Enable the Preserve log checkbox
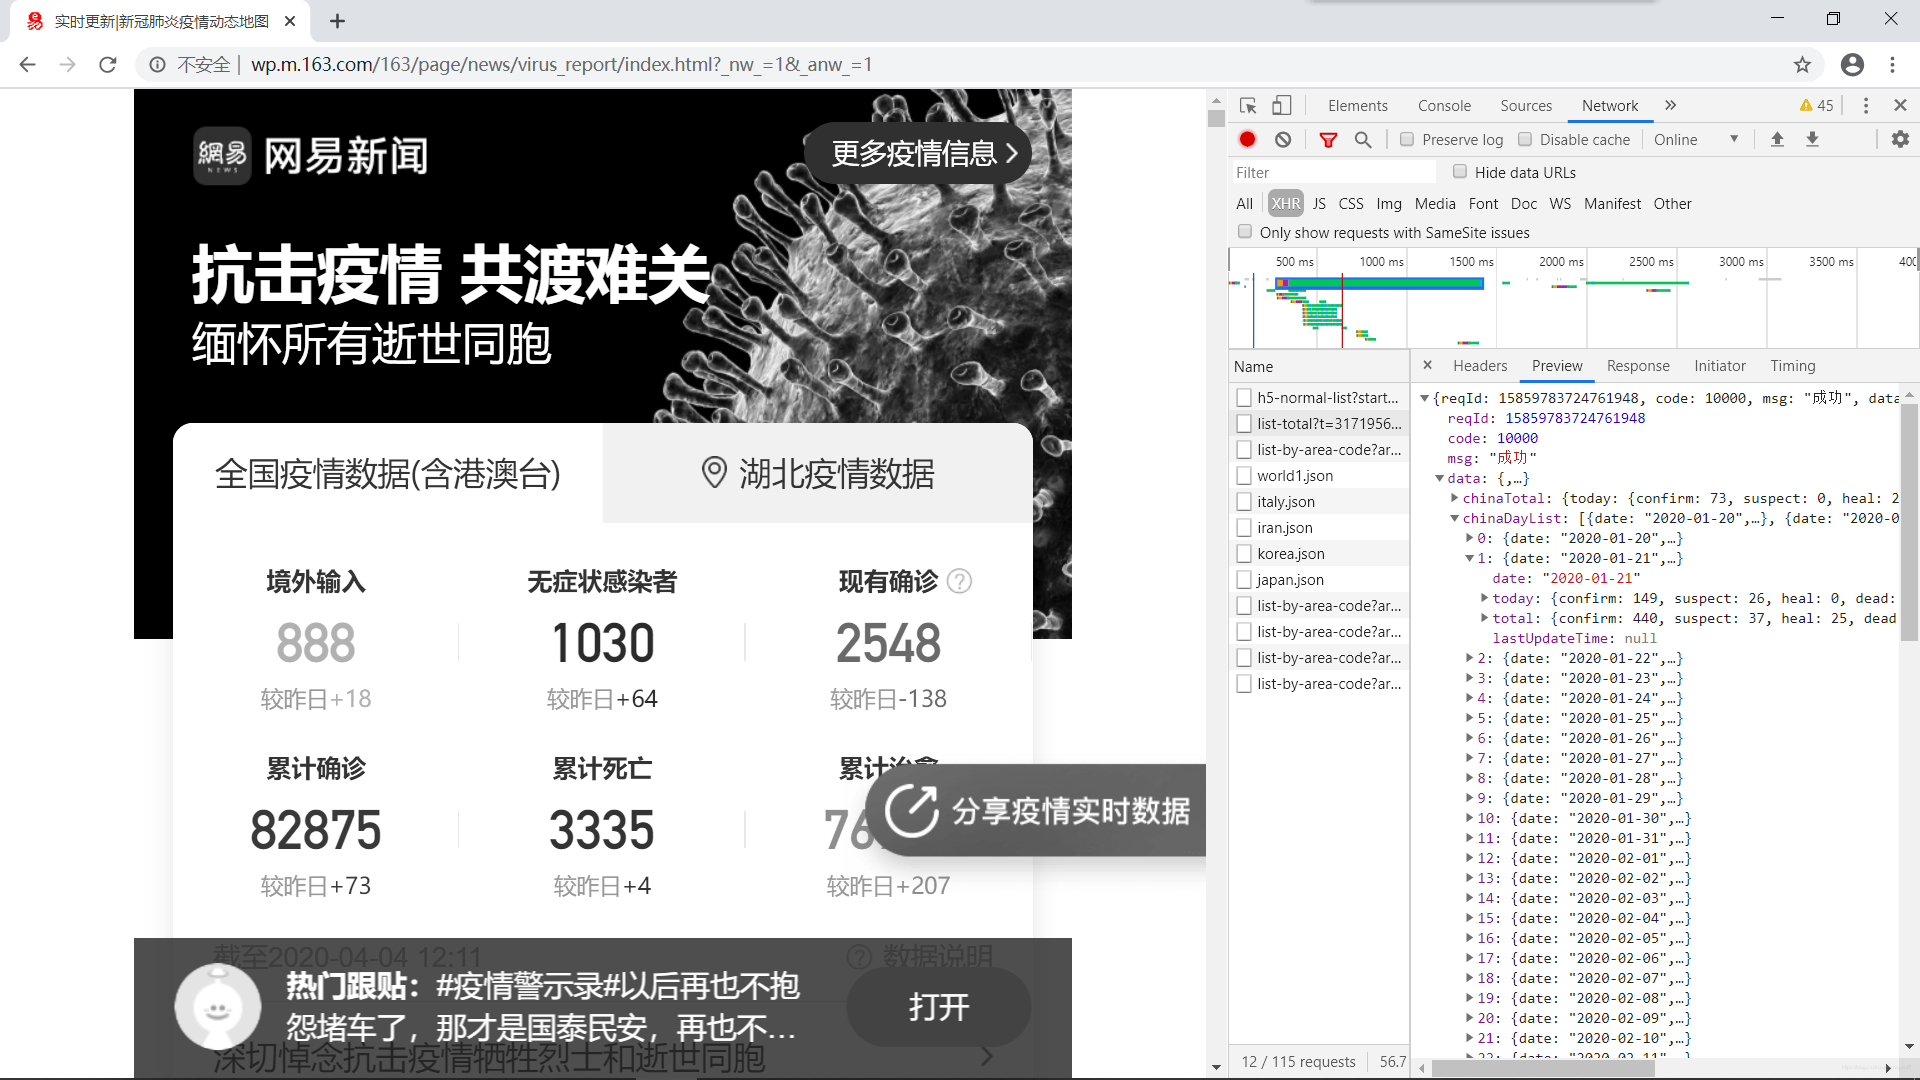 [1407, 139]
